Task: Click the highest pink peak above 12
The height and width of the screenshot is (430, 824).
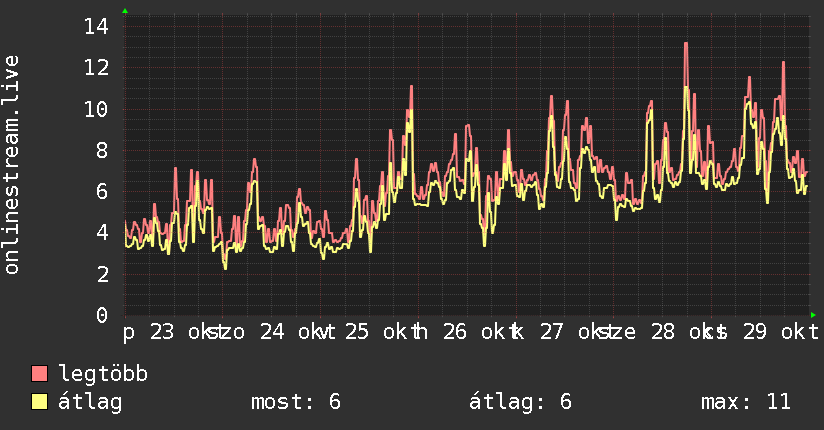Action: click(x=686, y=44)
